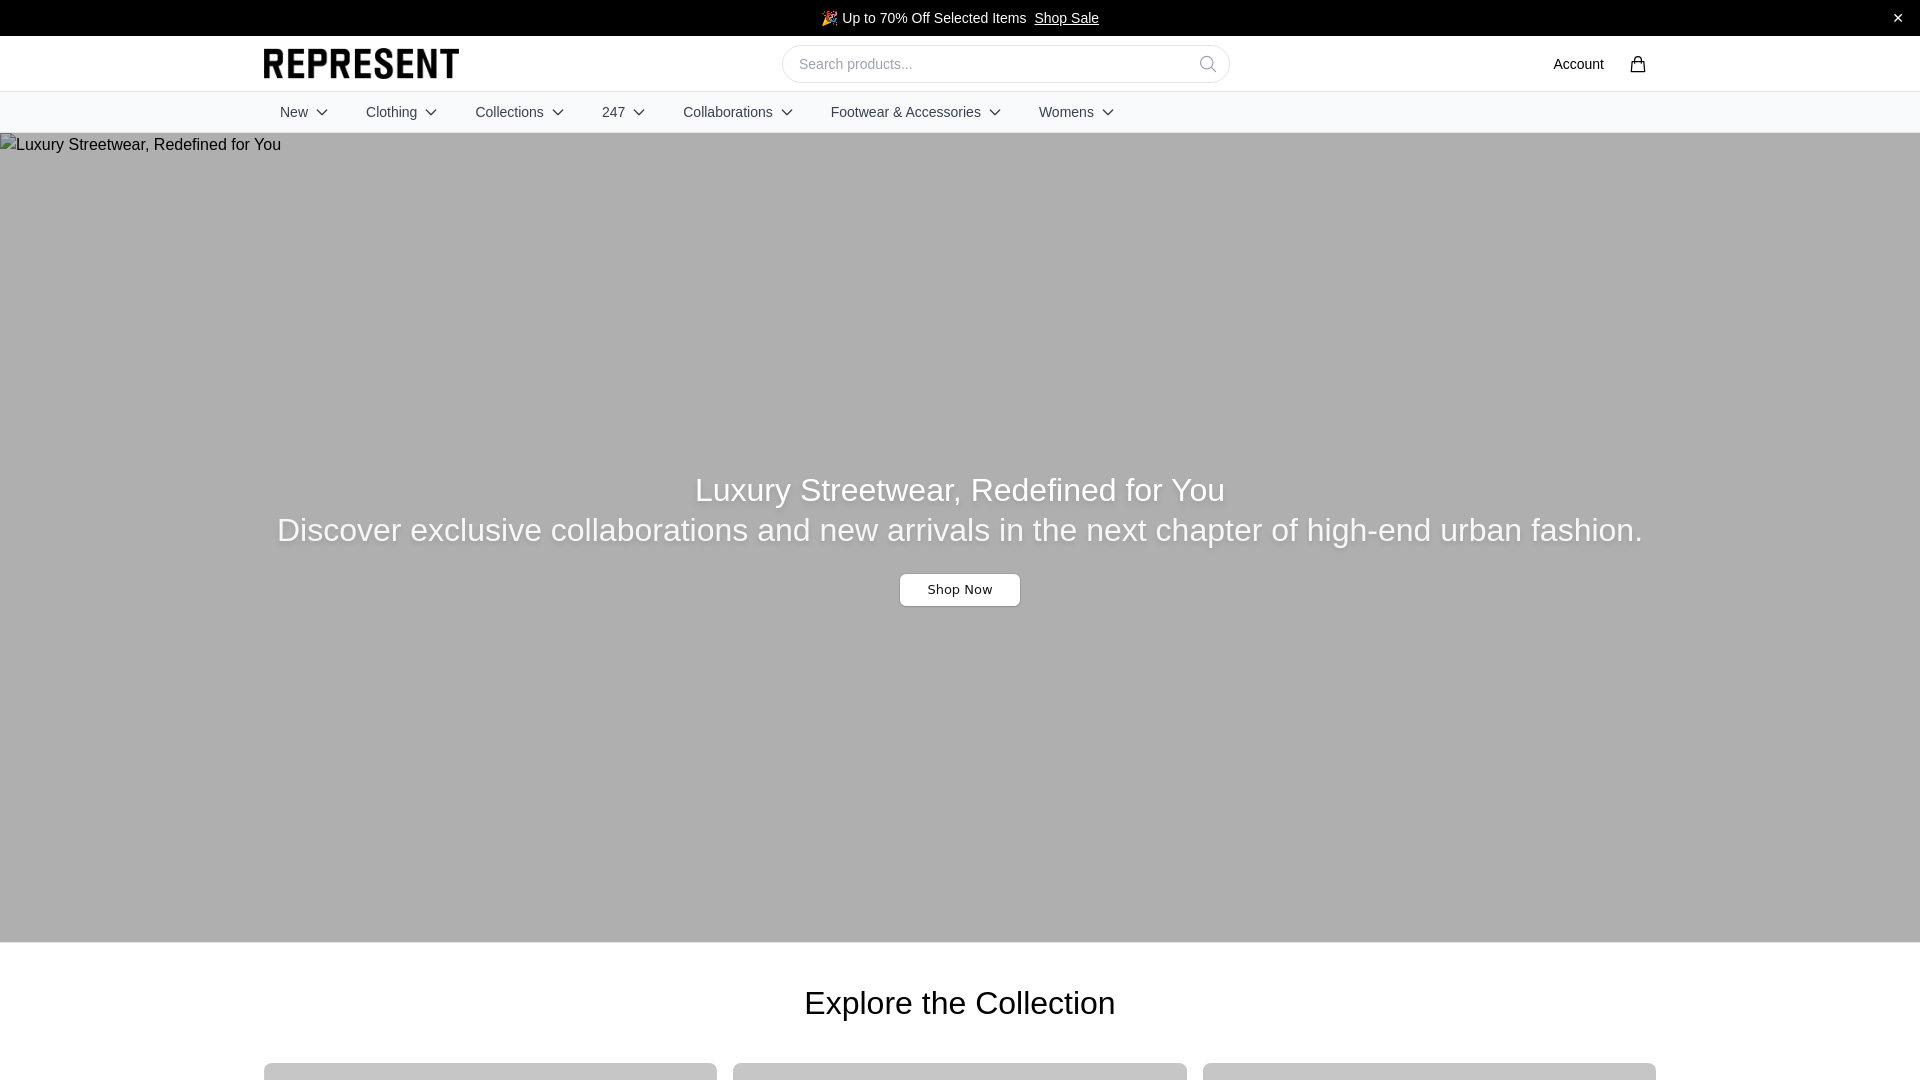Expand Footwear & Accessories menu
Viewport: 1920px width, 1080px height.
[915, 112]
